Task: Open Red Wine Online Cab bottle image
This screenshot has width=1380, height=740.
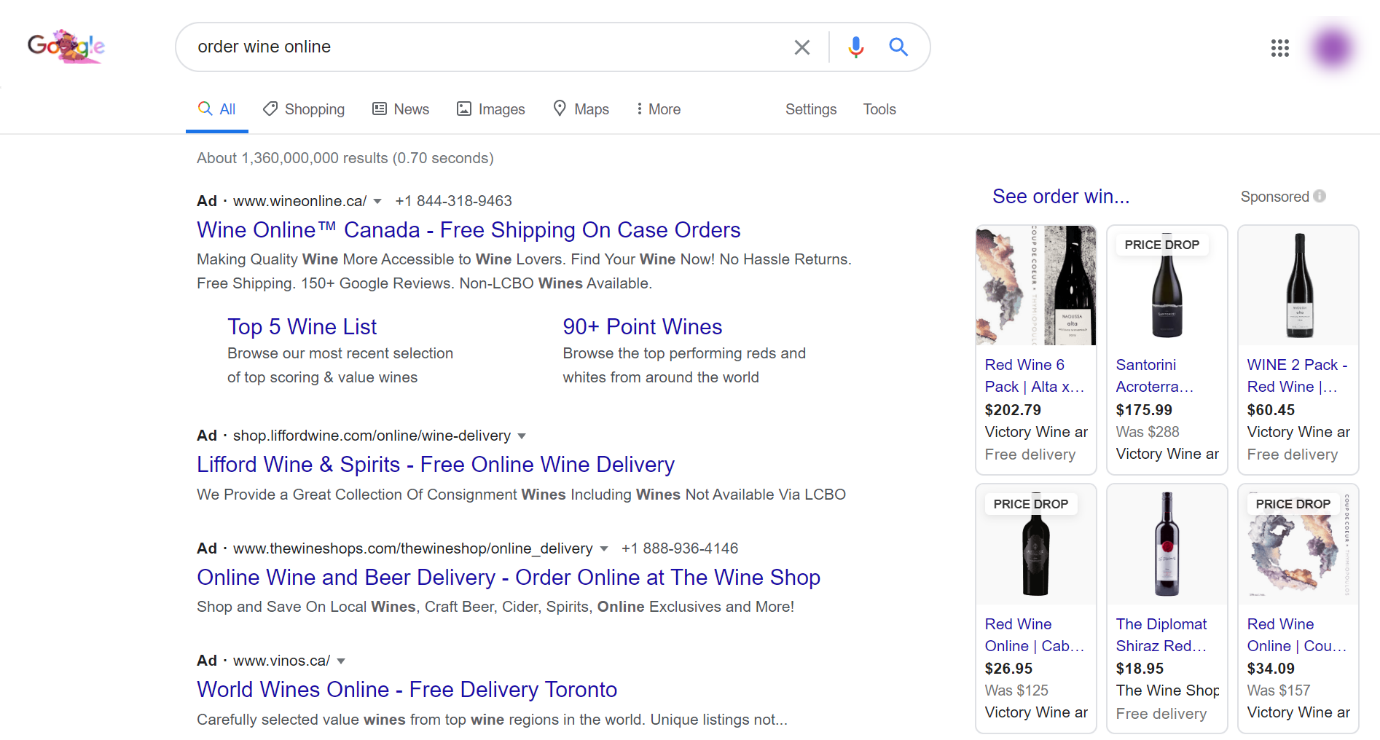Action: [1036, 545]
